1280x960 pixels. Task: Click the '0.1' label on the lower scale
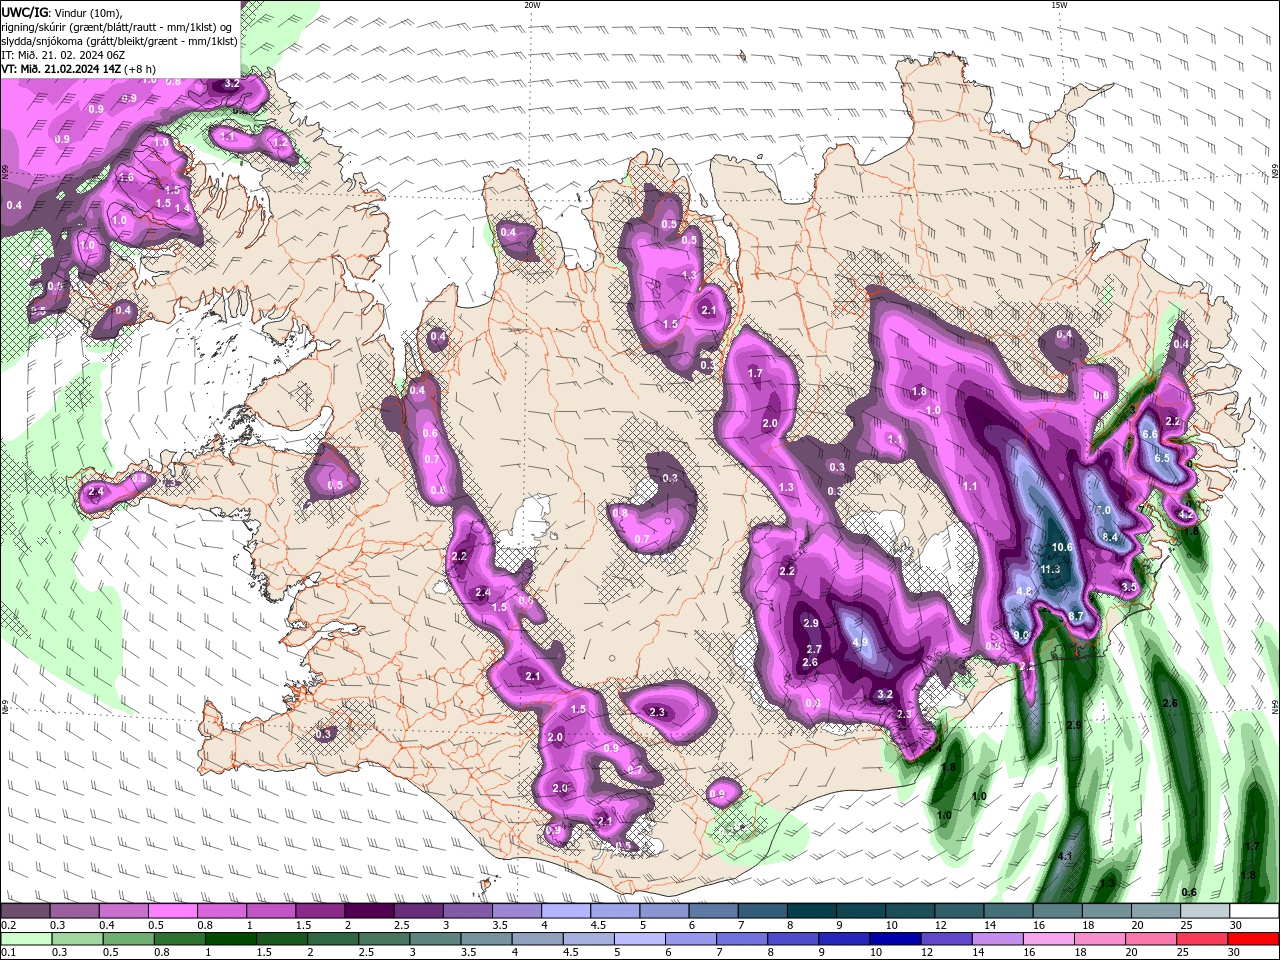pyautogui.click(x=8, y=953)
